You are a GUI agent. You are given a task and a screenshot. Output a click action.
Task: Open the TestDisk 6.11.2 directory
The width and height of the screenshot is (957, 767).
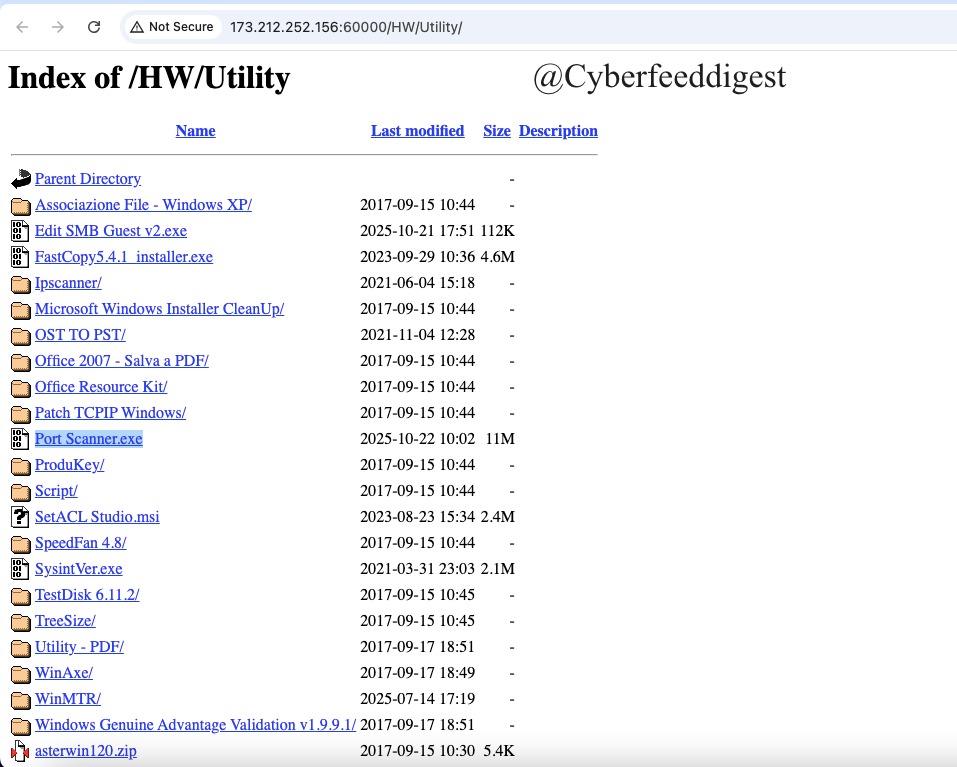tap(87, 594)
